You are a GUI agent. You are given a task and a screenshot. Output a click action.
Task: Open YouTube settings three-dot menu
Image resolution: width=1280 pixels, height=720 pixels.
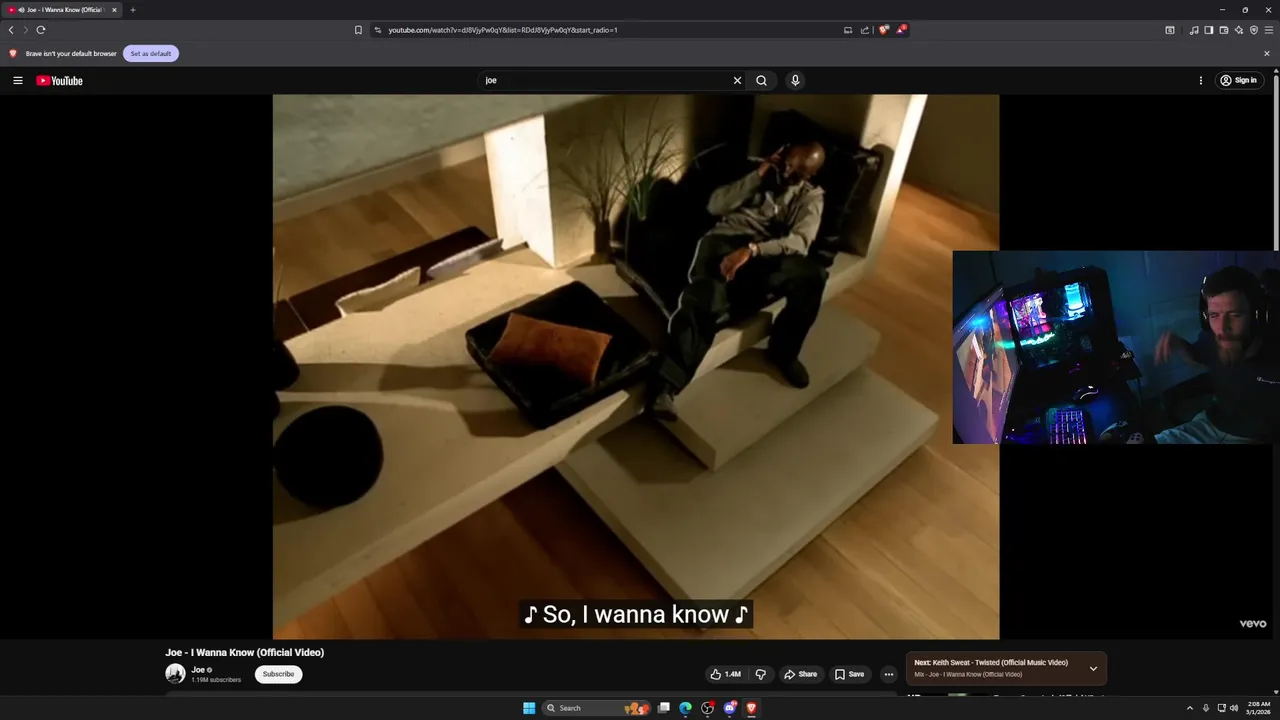tap(1201, 81)
